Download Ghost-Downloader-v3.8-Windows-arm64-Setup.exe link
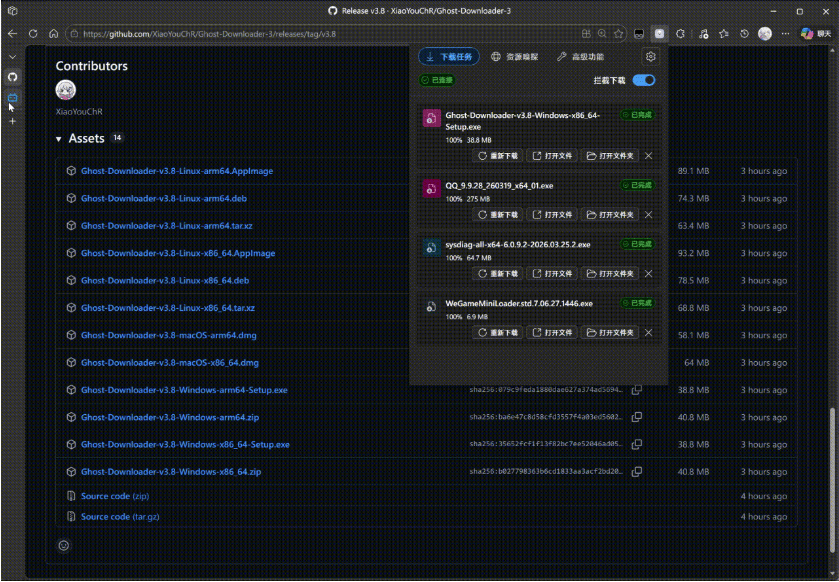 point(184,390)
